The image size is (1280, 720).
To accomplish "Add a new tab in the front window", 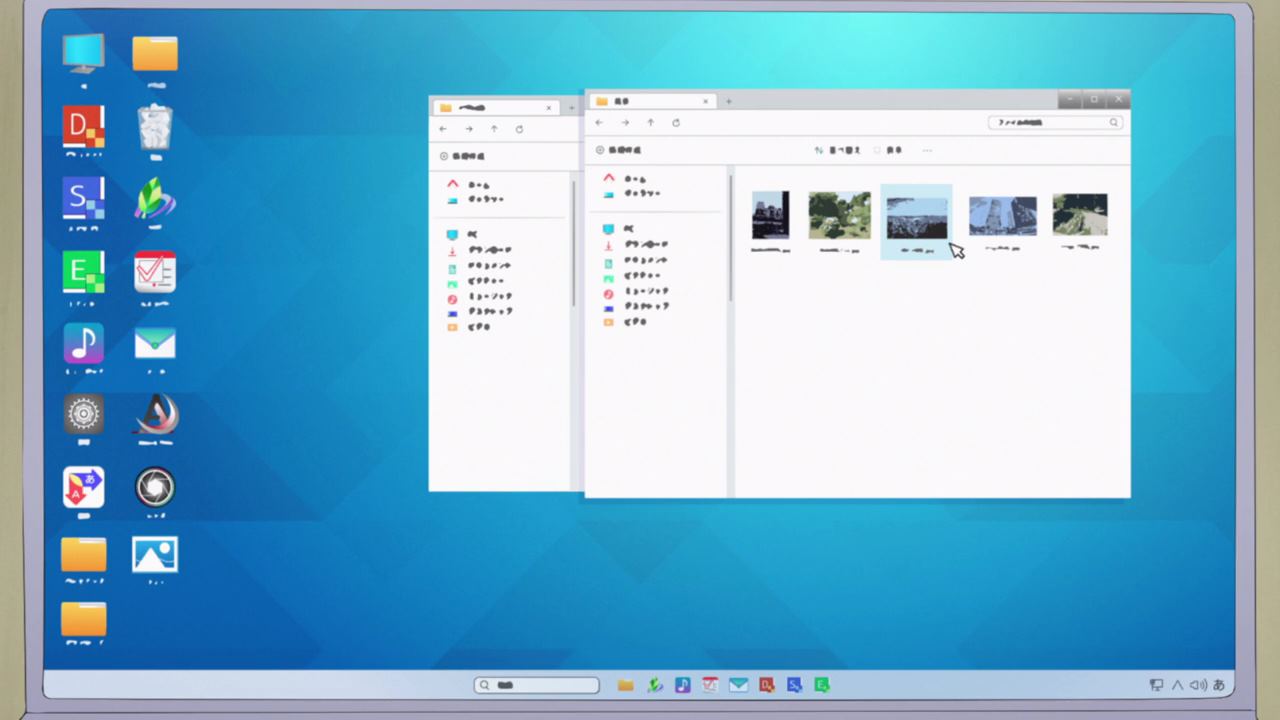I will (729, 101).
